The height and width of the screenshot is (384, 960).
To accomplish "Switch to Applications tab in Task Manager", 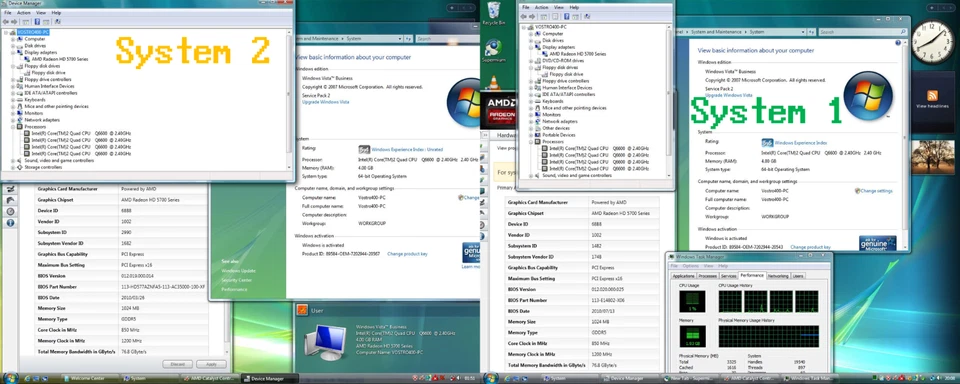I will coord(683,276).
